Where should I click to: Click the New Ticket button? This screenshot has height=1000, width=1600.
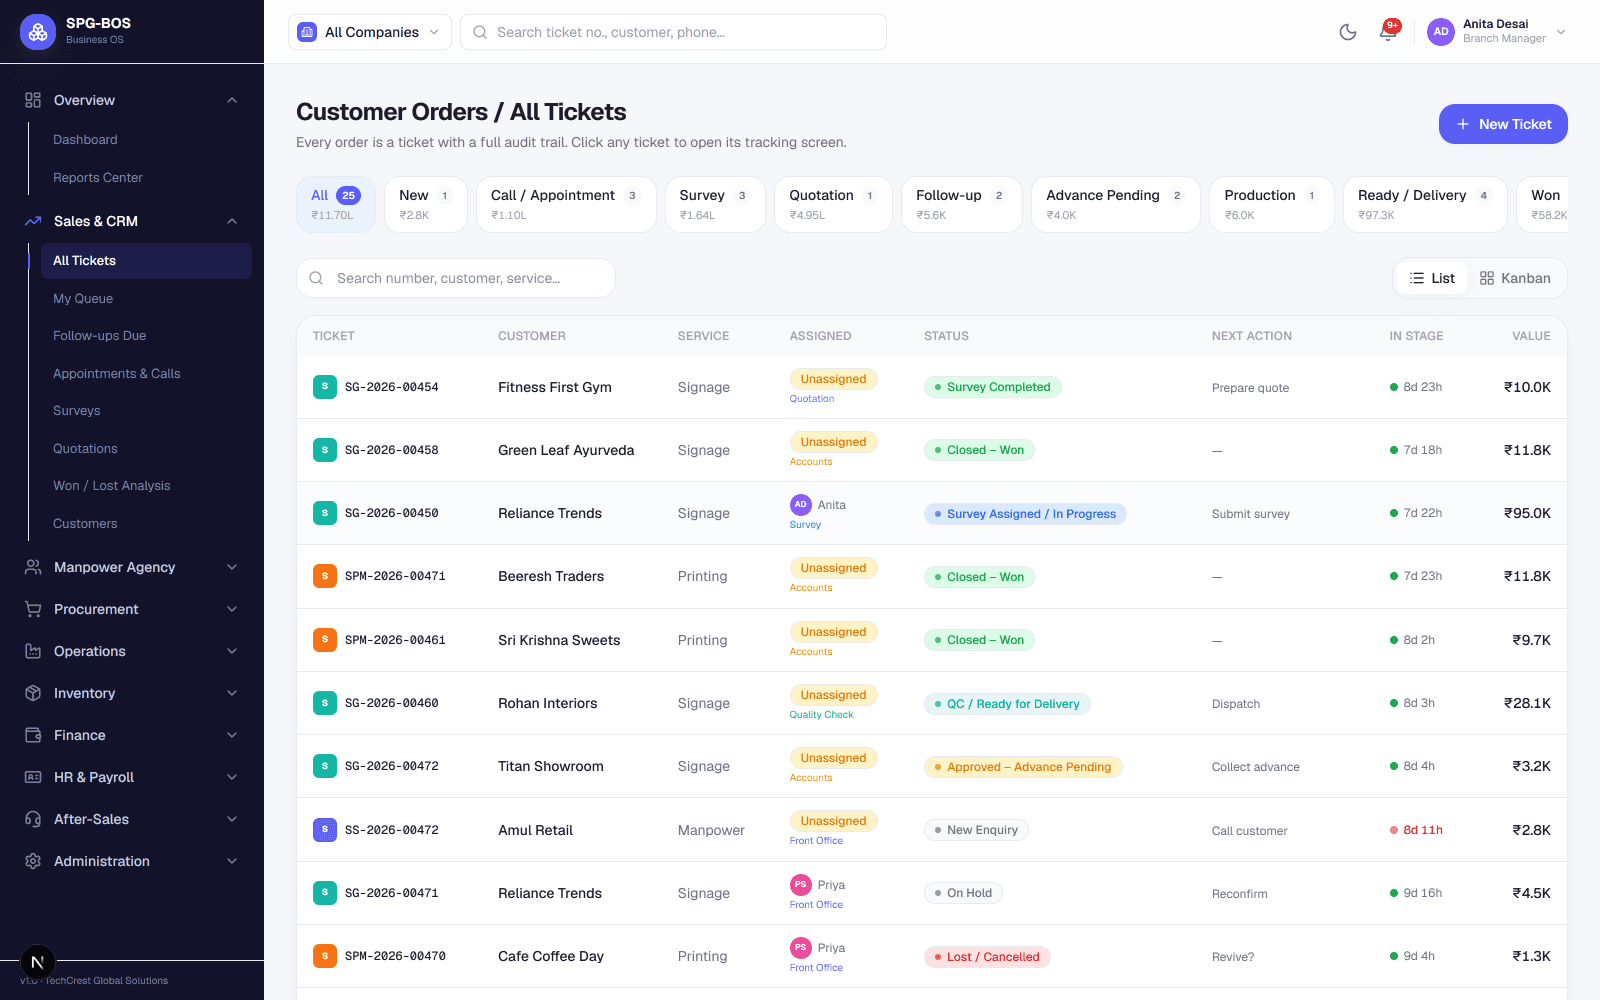pos(1503,124)
